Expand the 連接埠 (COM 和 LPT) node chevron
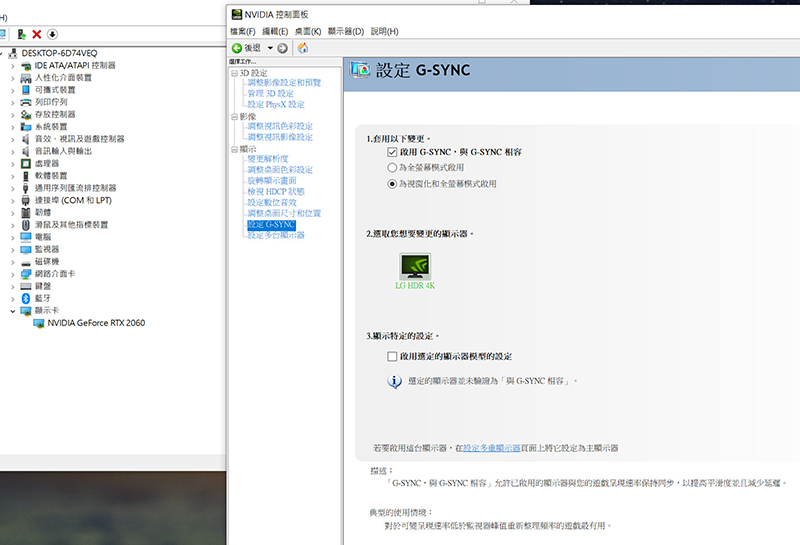Image resolution: width=800 pixels, height=545 pixels. click(13, 201)
